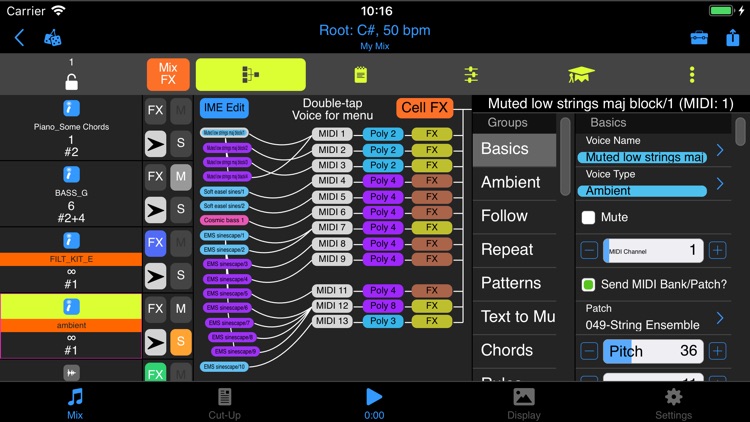Open Voice Type chevron
This screenshot has height=422, width=750.
720,184
